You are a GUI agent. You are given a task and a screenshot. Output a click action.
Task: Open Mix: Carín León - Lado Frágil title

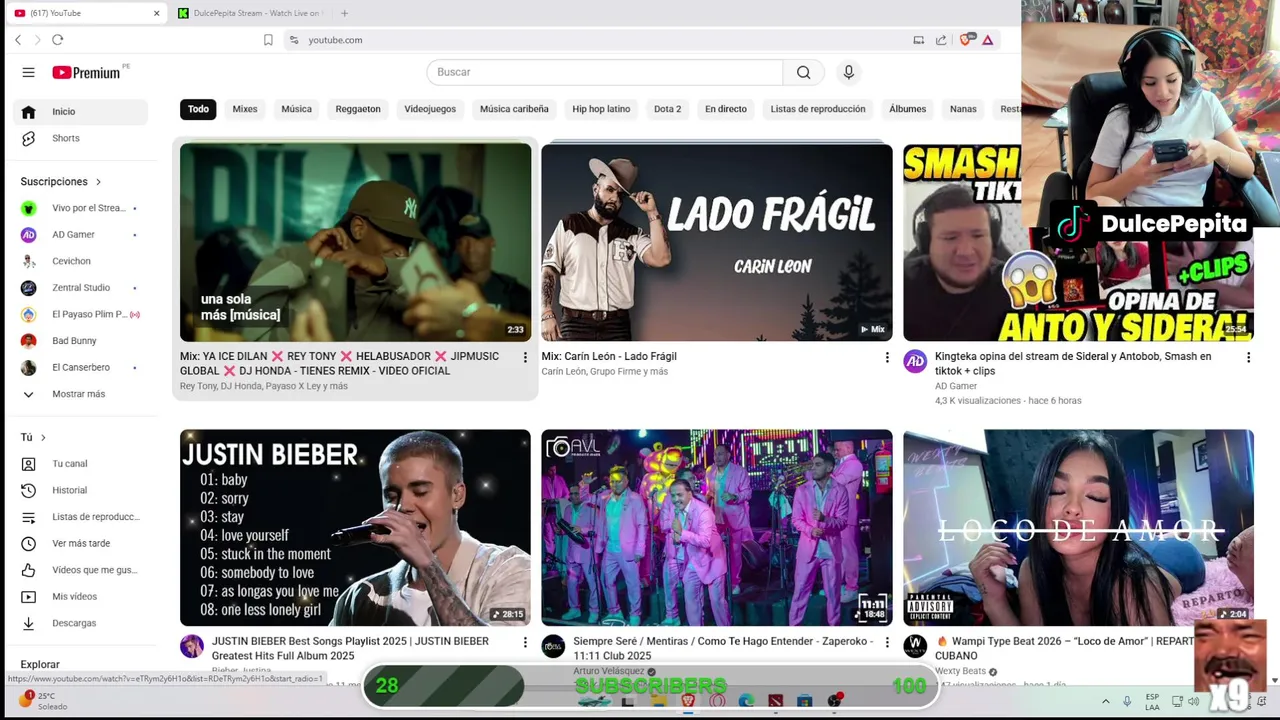(x=609, y=356)
